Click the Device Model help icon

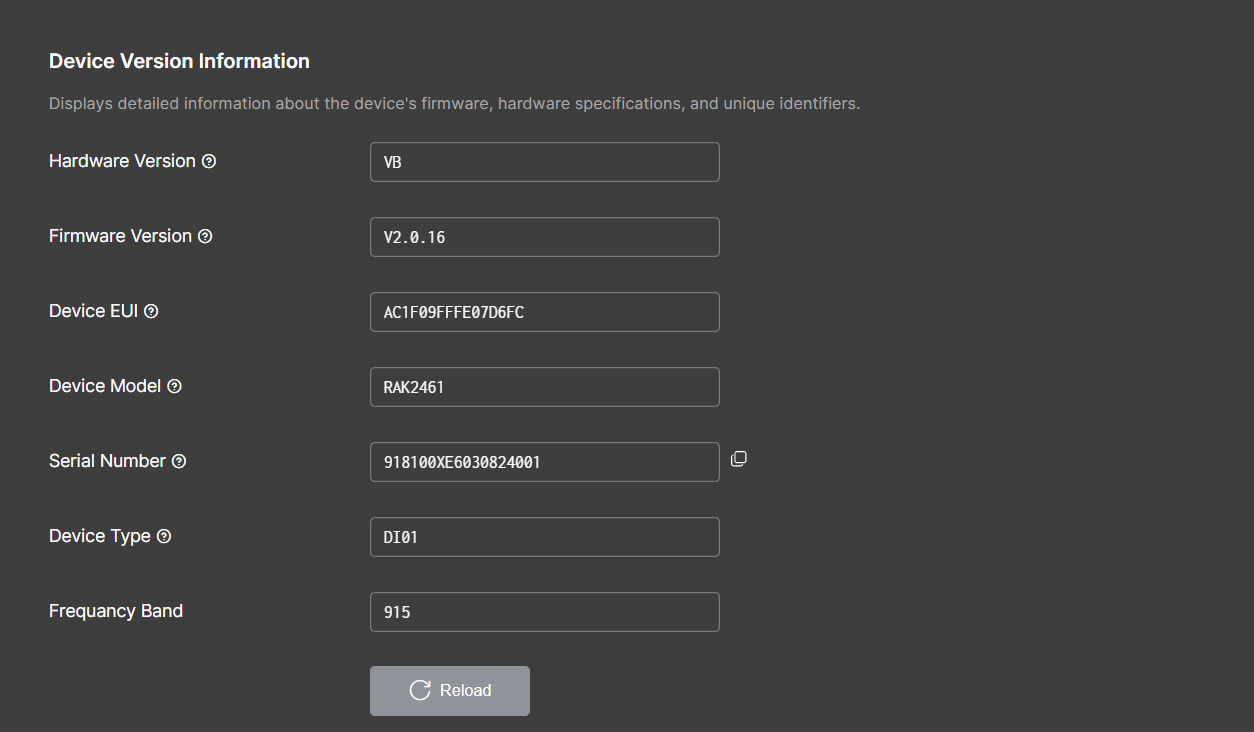(x=174, y=386)
